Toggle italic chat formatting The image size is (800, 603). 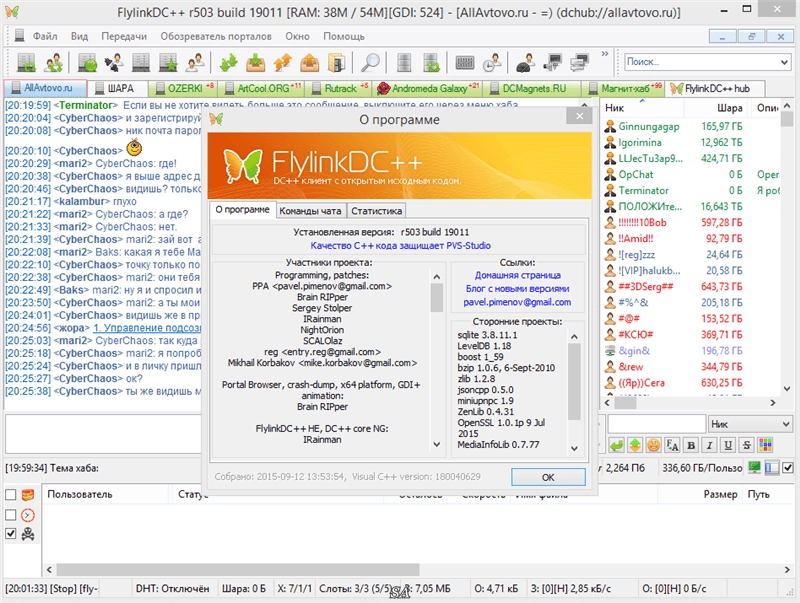(x=710, y=445)
